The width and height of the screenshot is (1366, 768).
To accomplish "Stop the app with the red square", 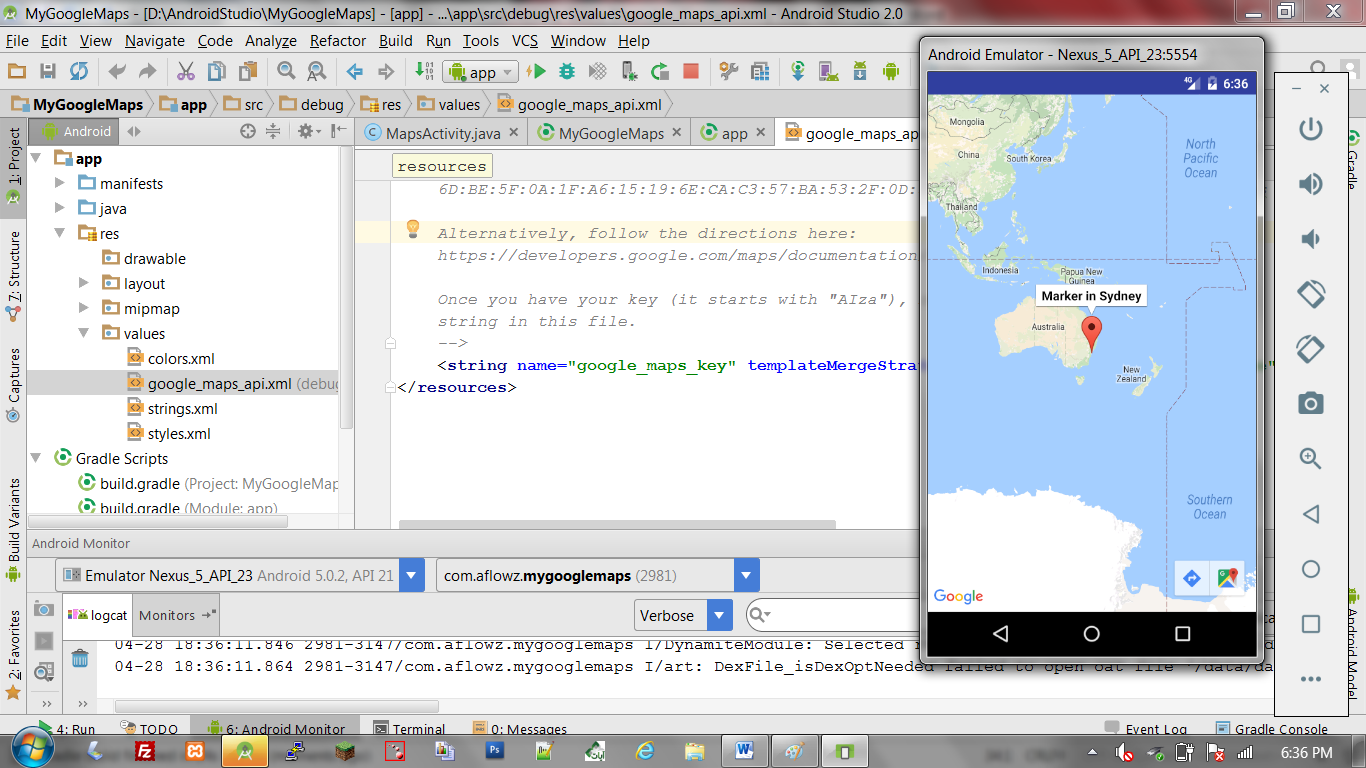I will click(690, 71).
